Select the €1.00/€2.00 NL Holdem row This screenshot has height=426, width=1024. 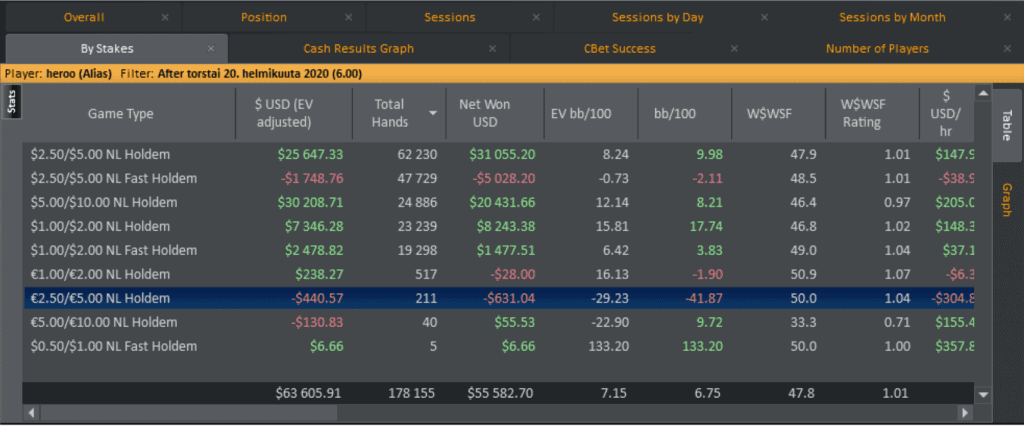[498, 274]
